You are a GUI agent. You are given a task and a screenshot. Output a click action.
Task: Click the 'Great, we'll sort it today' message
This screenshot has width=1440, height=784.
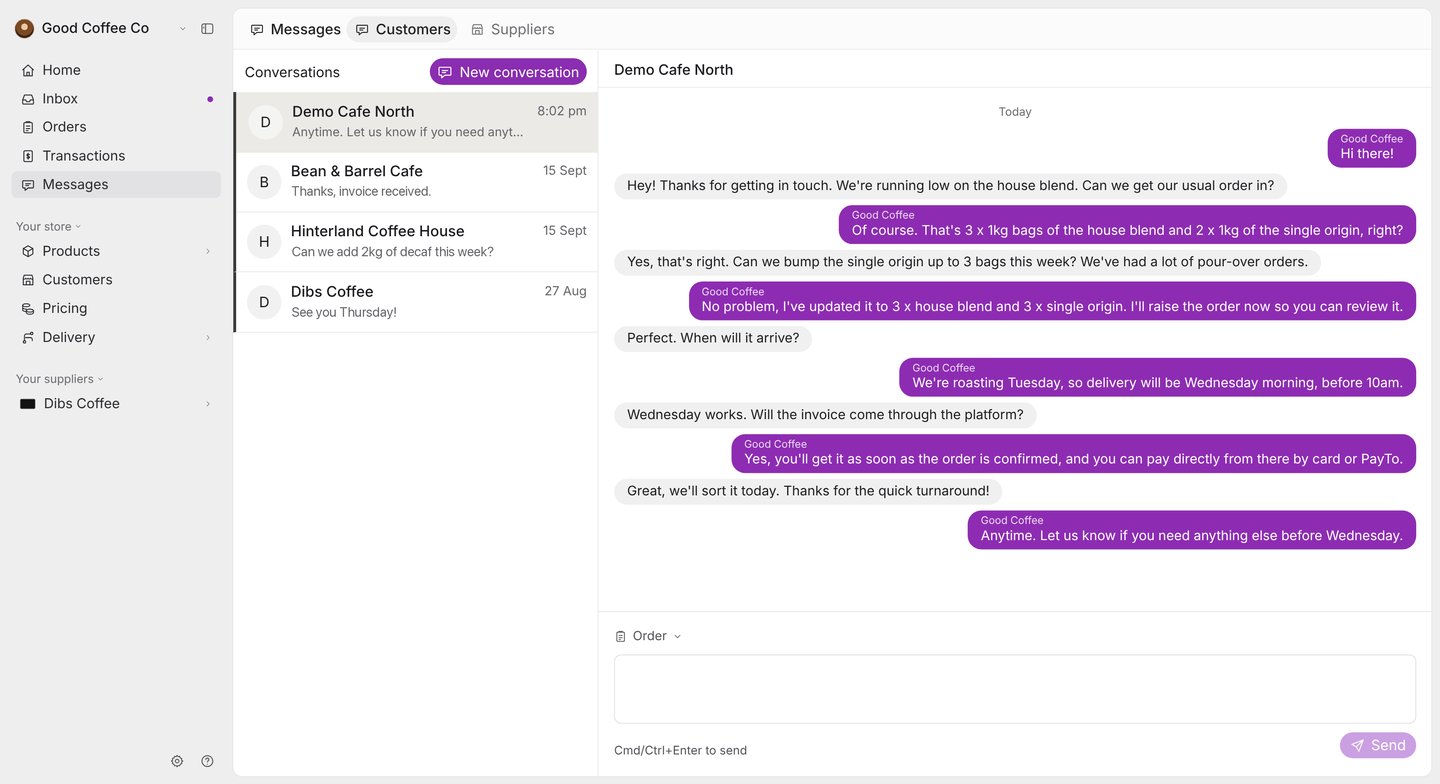tap(808, 491)
